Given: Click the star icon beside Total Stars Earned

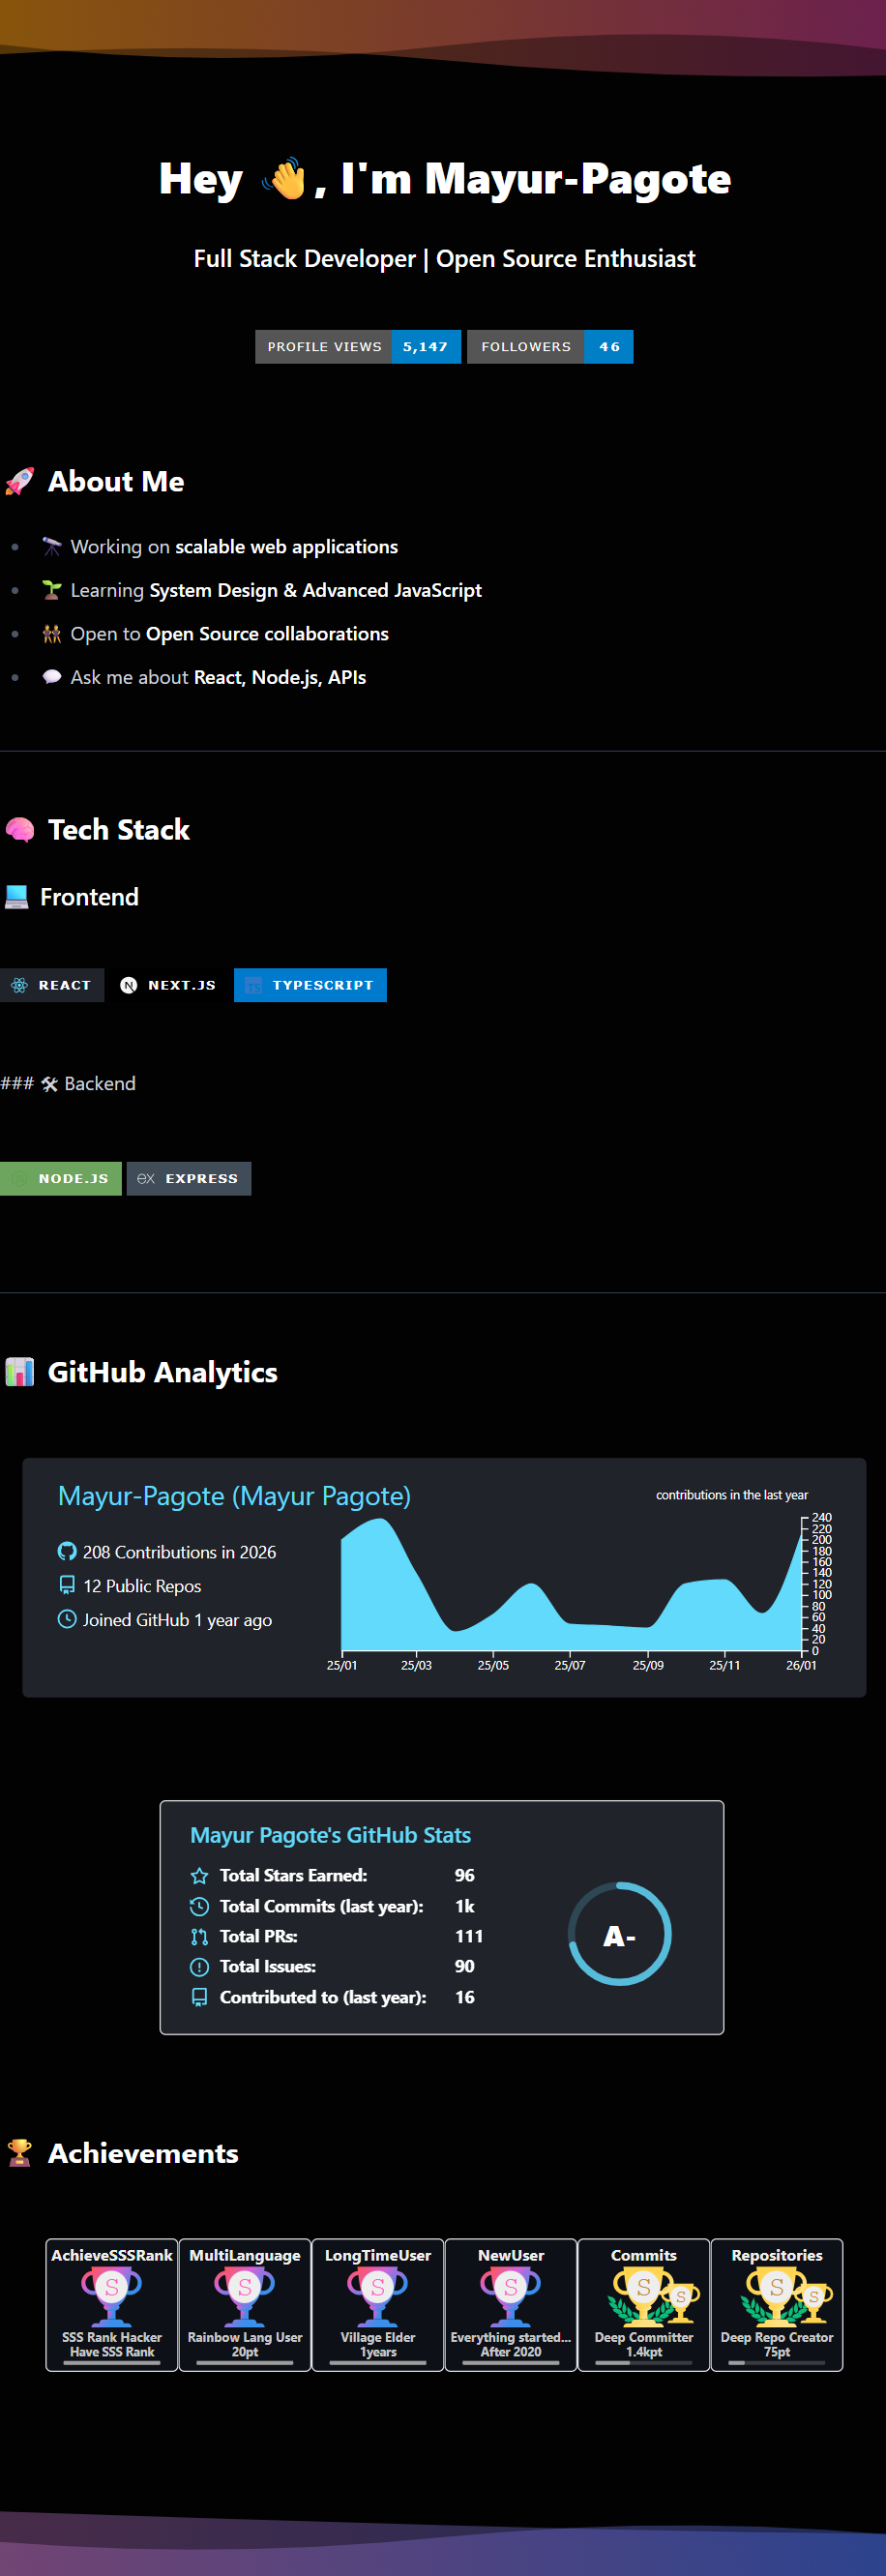Looking at the screenshot, I should (x=199, y=1876).
